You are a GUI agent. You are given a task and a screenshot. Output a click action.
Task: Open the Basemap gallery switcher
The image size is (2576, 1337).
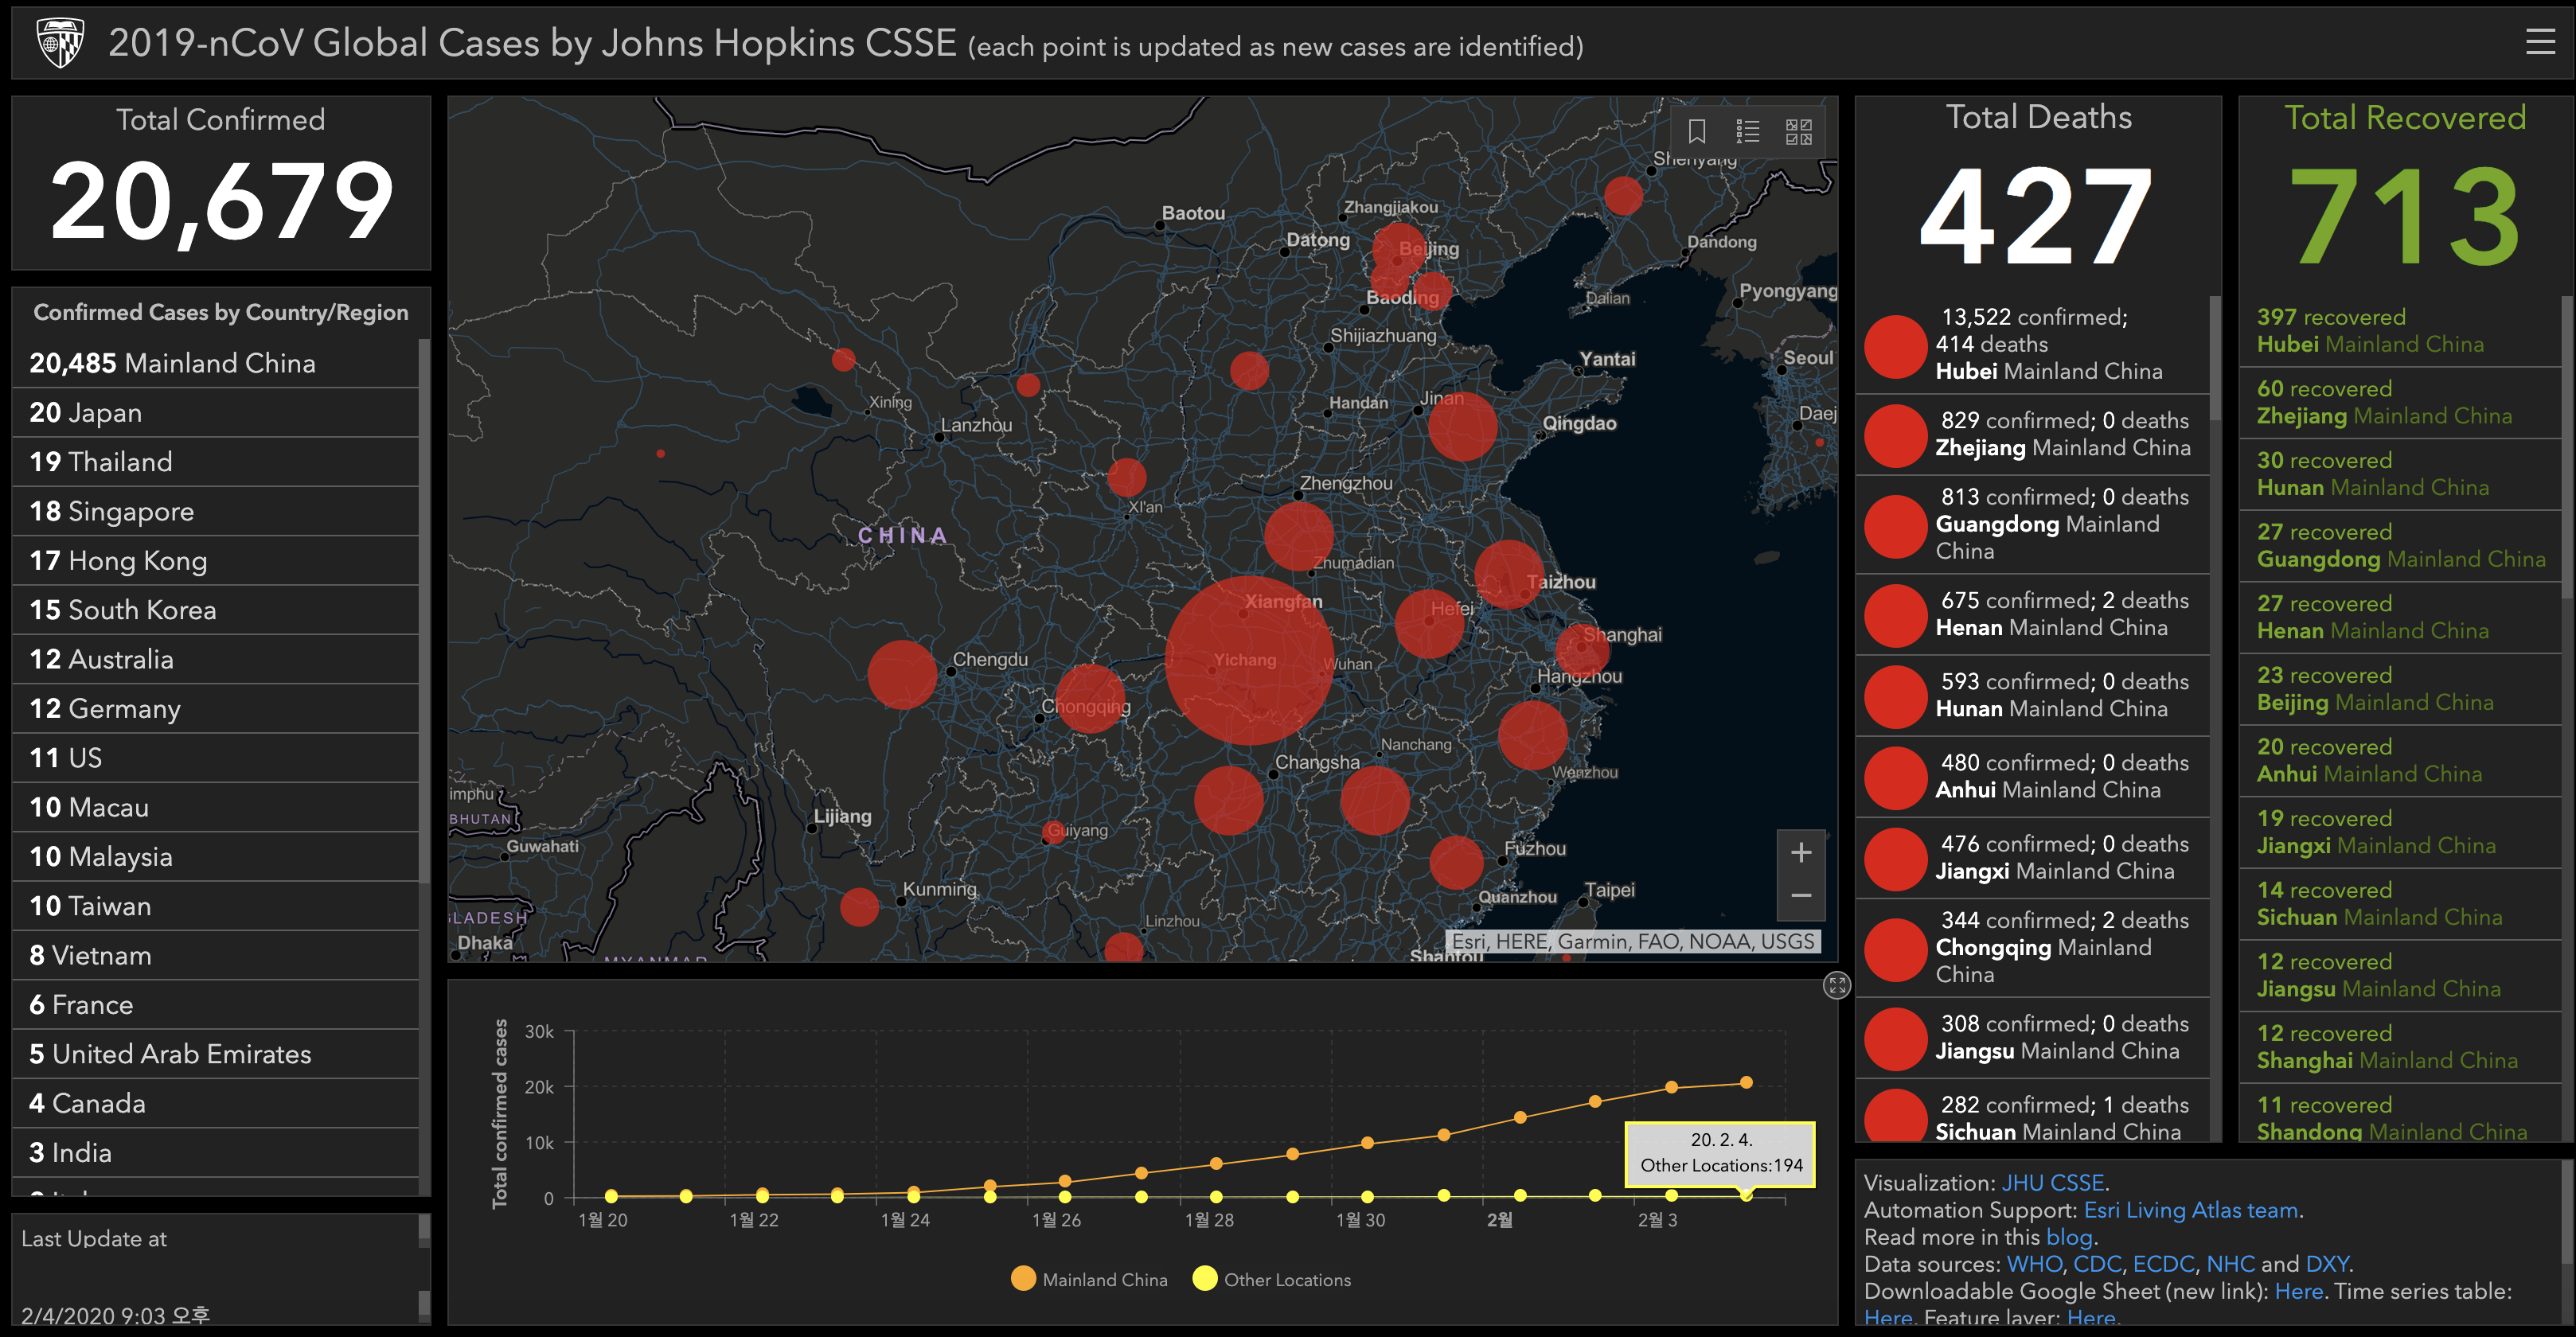(1798, 132)
